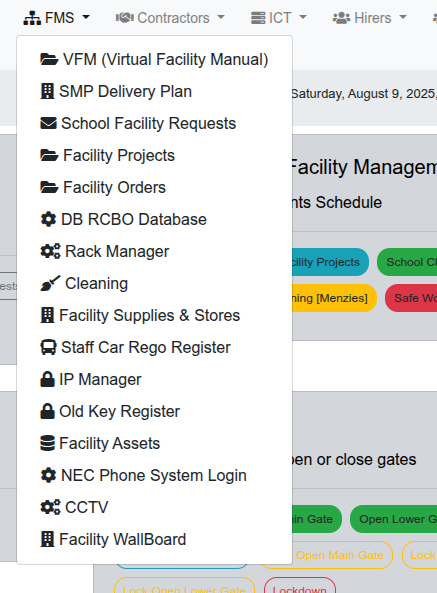Viewport: 437px width, 593px height.
Task: Click the broom icon next to Cleaning
Action: click(50, 283)
